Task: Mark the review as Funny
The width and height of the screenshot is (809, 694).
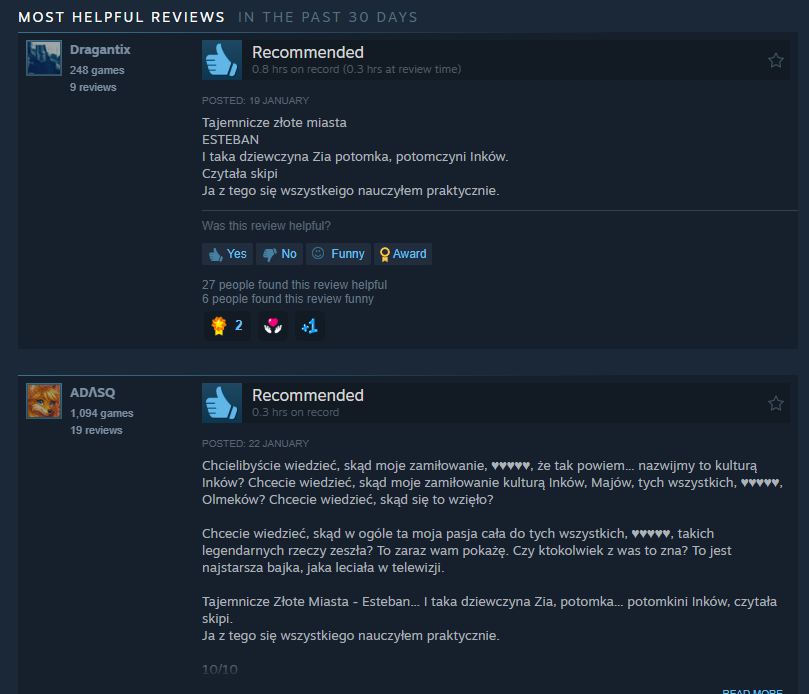Action: tap(338, 254)
